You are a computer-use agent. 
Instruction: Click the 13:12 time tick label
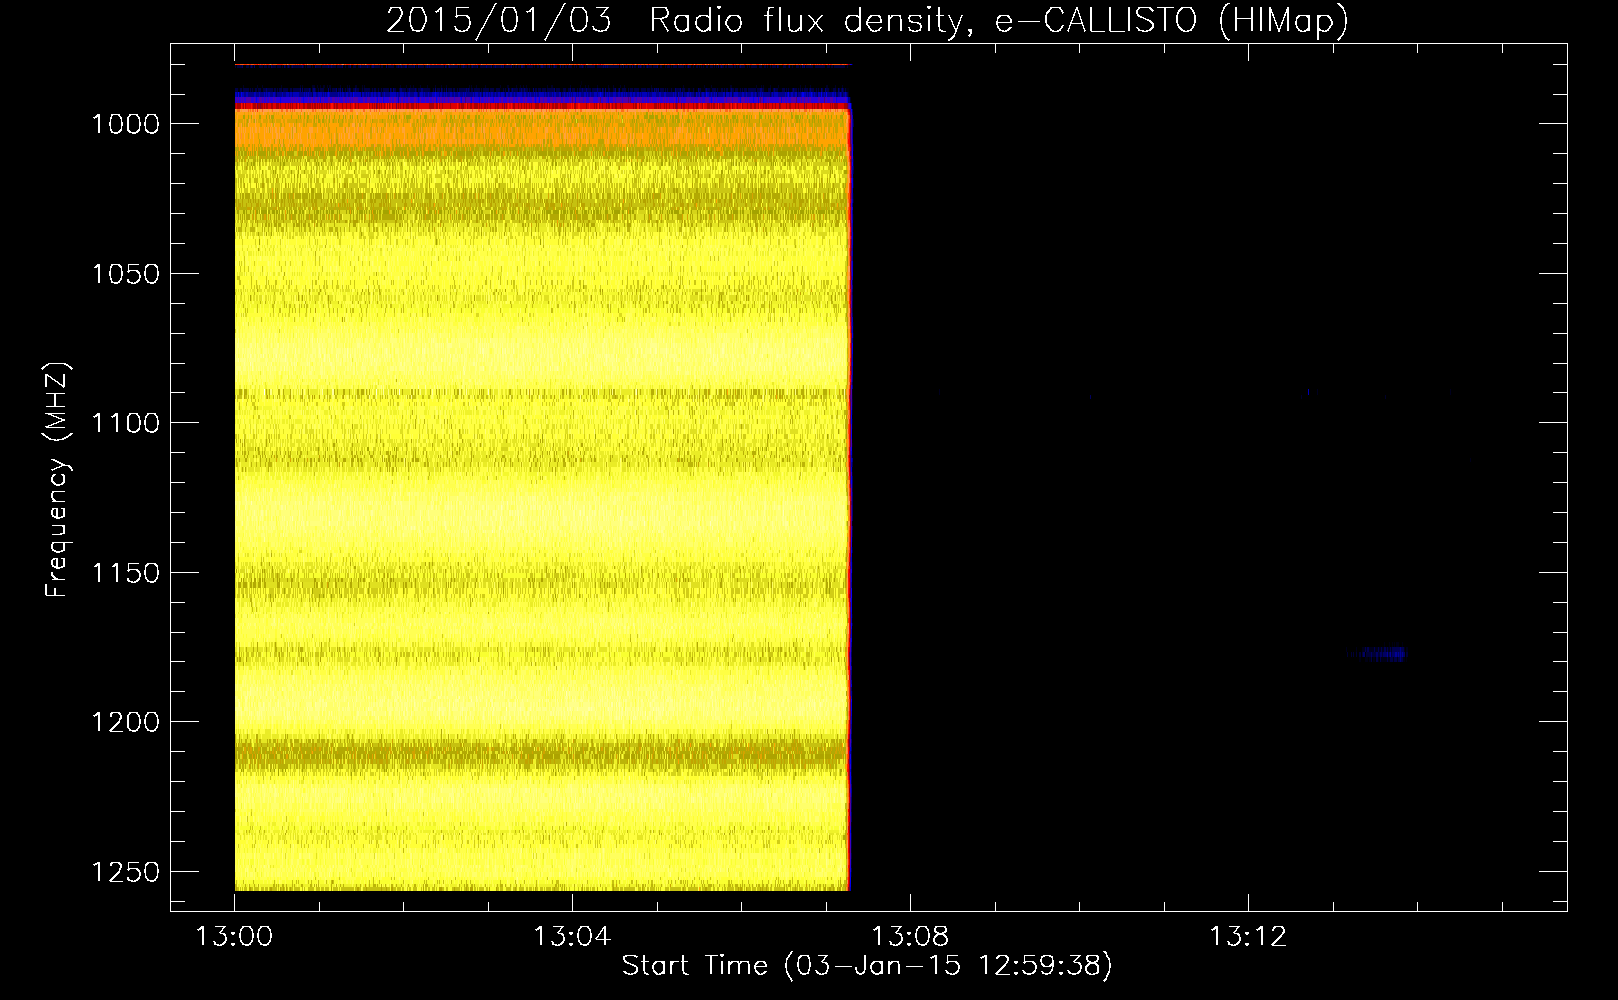tap(1248, 937)
